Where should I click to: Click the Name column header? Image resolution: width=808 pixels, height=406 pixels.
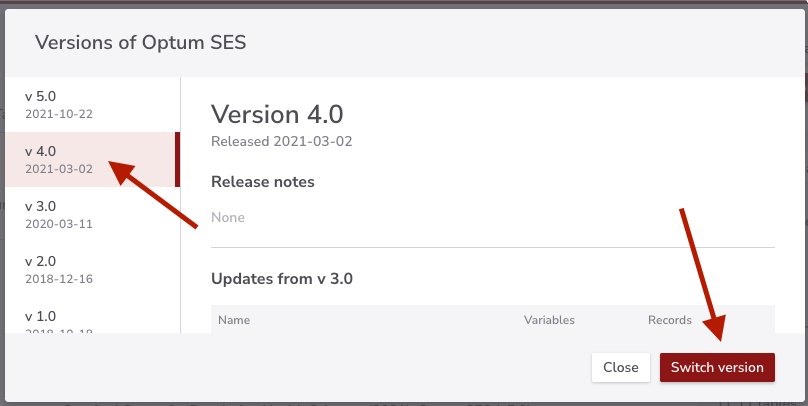click(234, 320)
